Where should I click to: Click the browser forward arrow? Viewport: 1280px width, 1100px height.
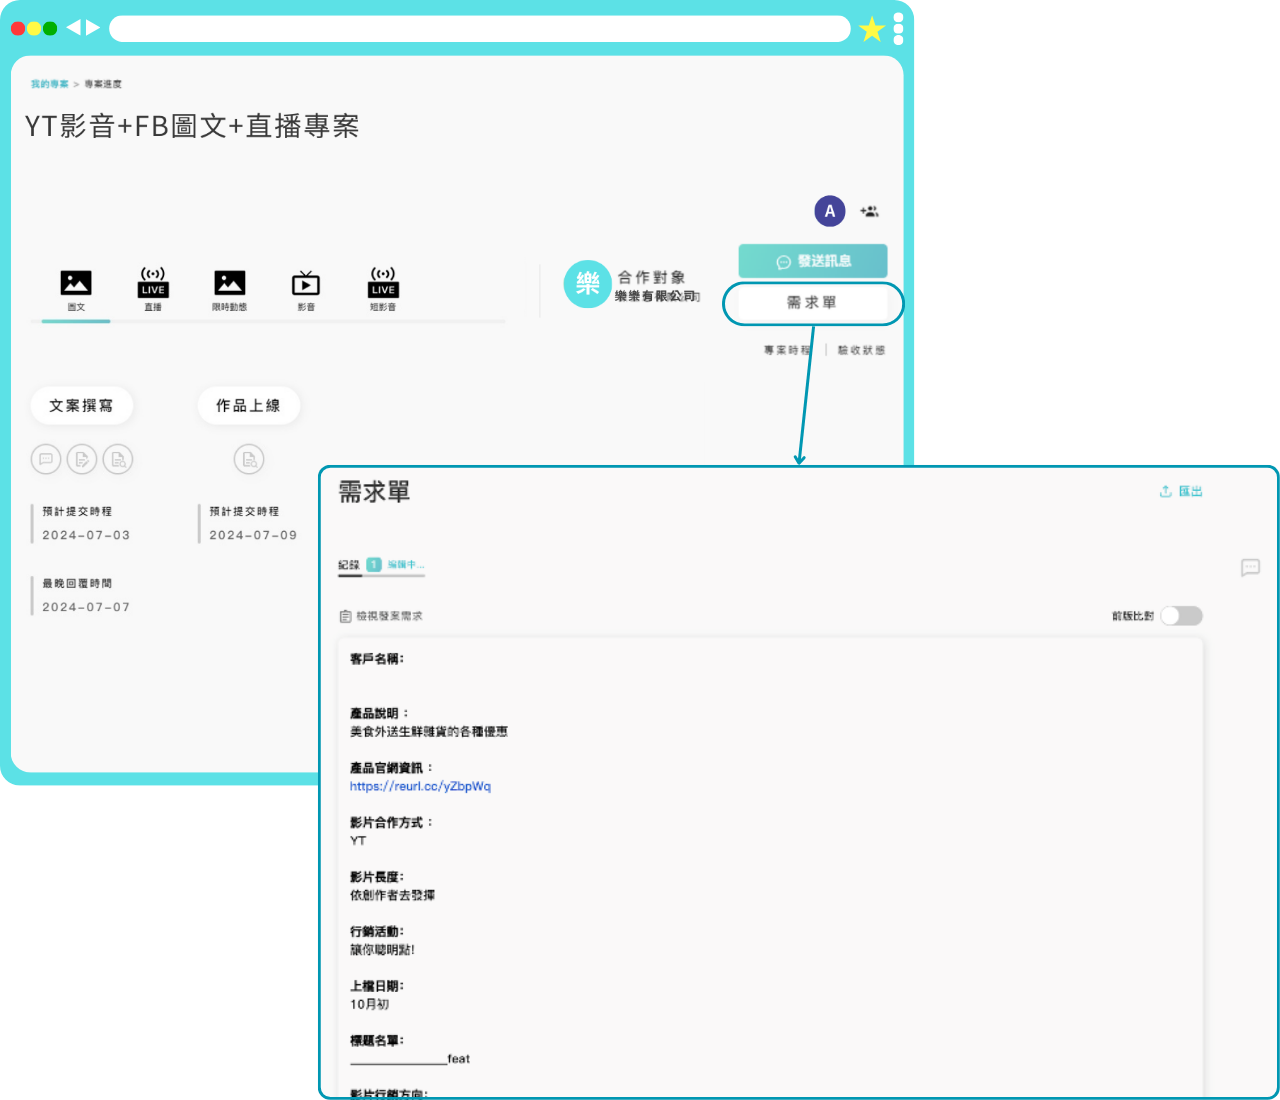pyautogui.click(x=93, y=28)
